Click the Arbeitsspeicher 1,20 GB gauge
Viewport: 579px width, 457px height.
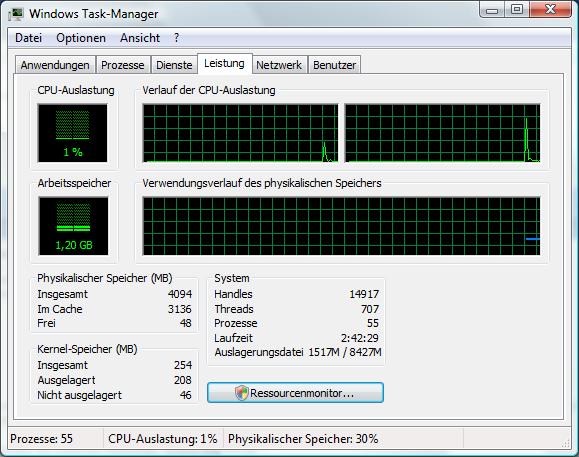point(73,226)
